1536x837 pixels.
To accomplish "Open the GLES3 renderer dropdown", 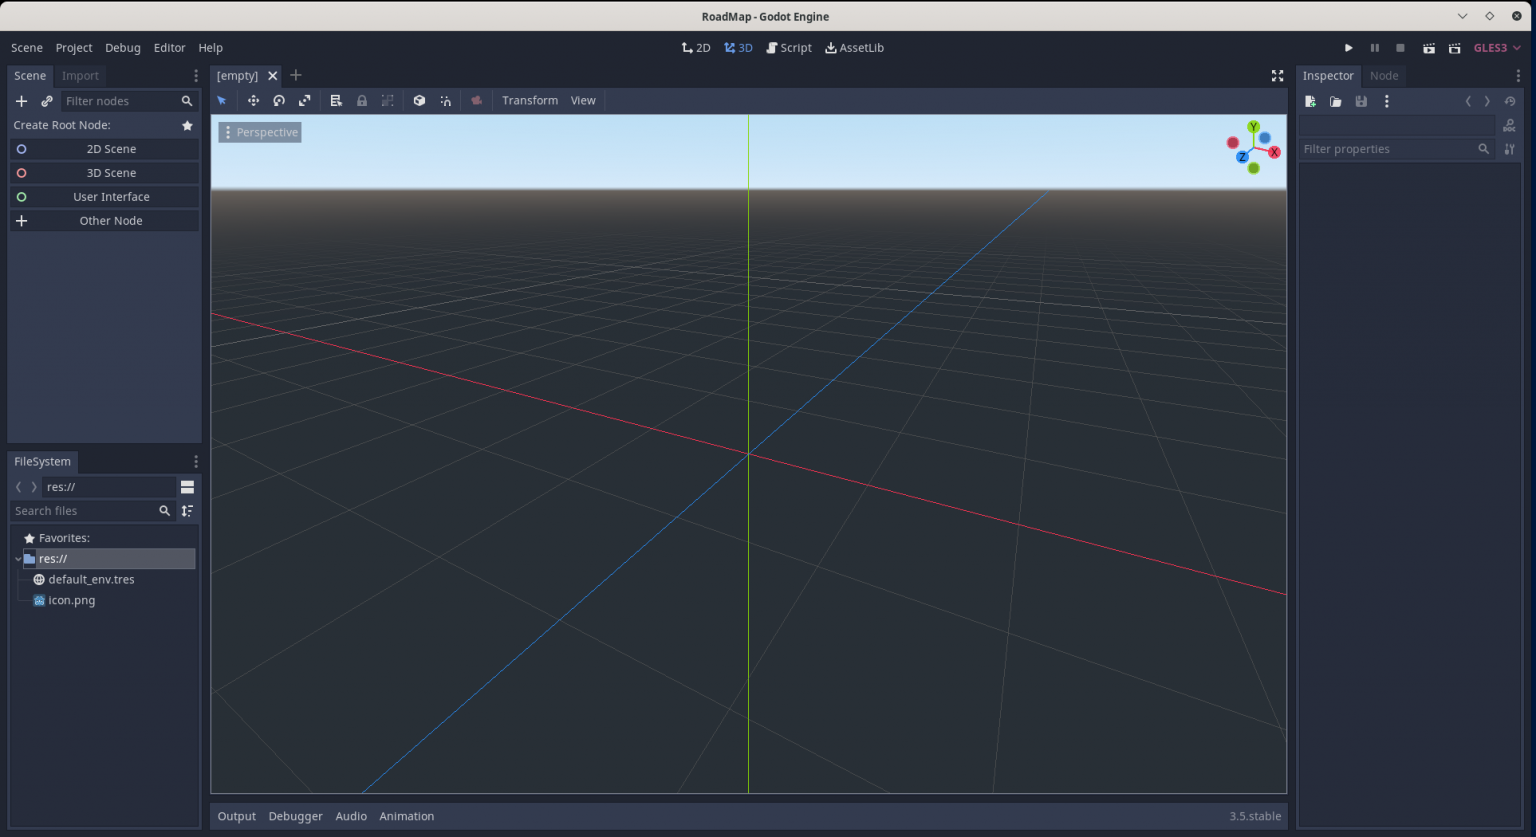I will coord(1497,47).
